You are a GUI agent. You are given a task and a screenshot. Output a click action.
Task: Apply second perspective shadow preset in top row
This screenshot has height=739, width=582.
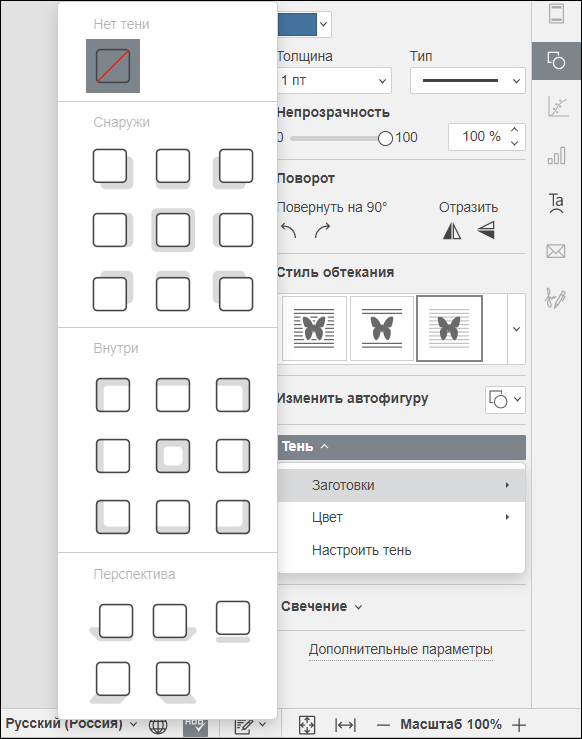(x=173, y=622)
